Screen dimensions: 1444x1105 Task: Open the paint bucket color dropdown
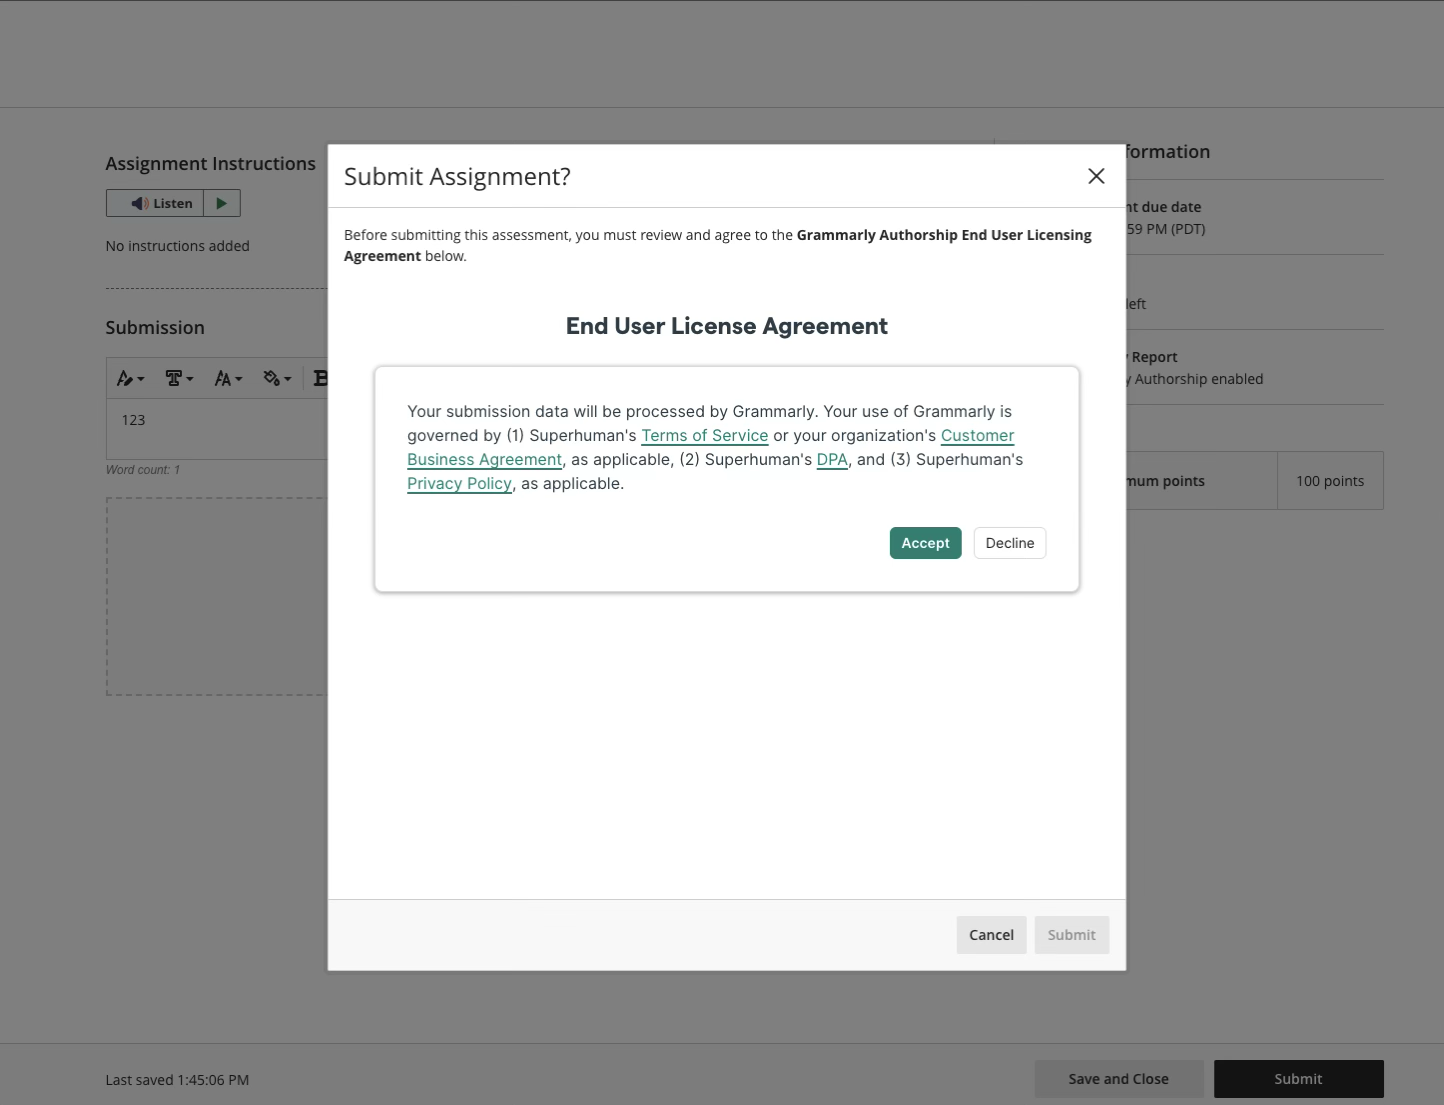coord(277,378)
